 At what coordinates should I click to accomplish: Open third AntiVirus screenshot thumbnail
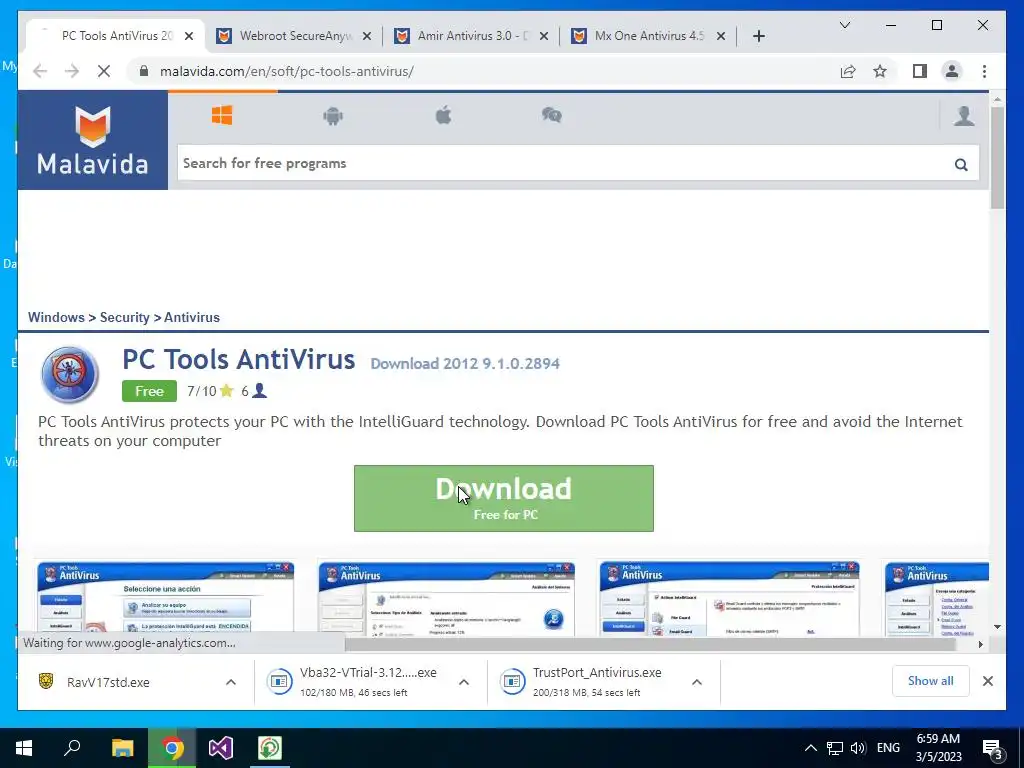point(729,599)
